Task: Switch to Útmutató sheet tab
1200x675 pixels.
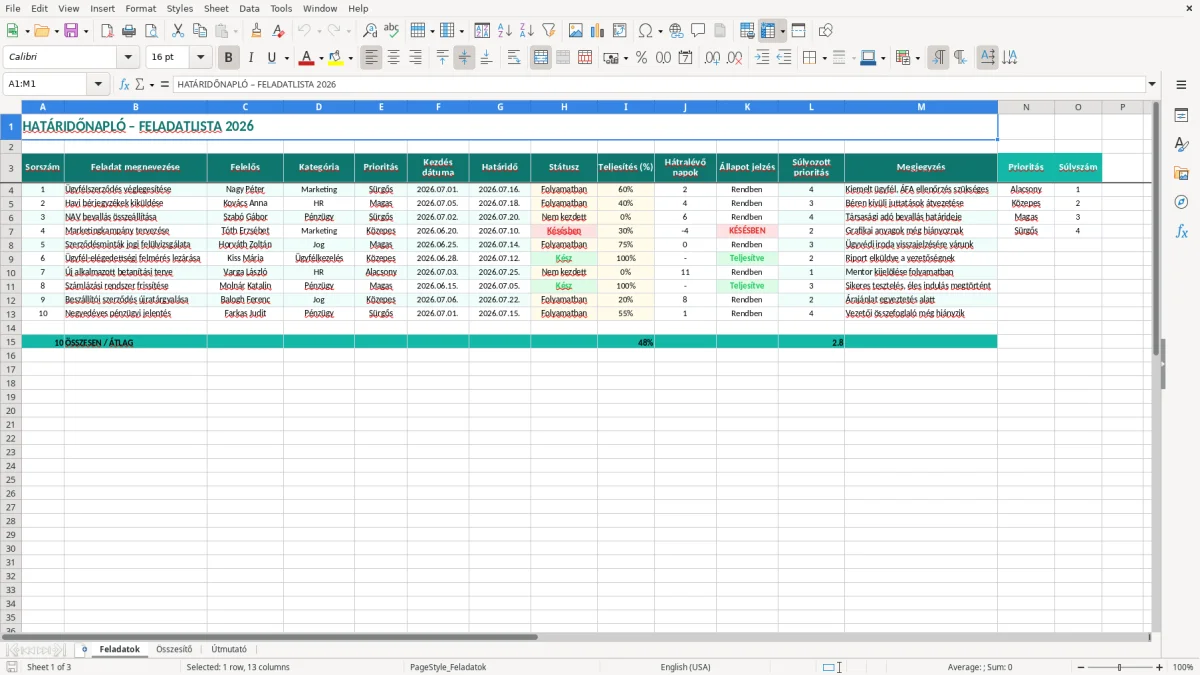Action: click(229, 649)
